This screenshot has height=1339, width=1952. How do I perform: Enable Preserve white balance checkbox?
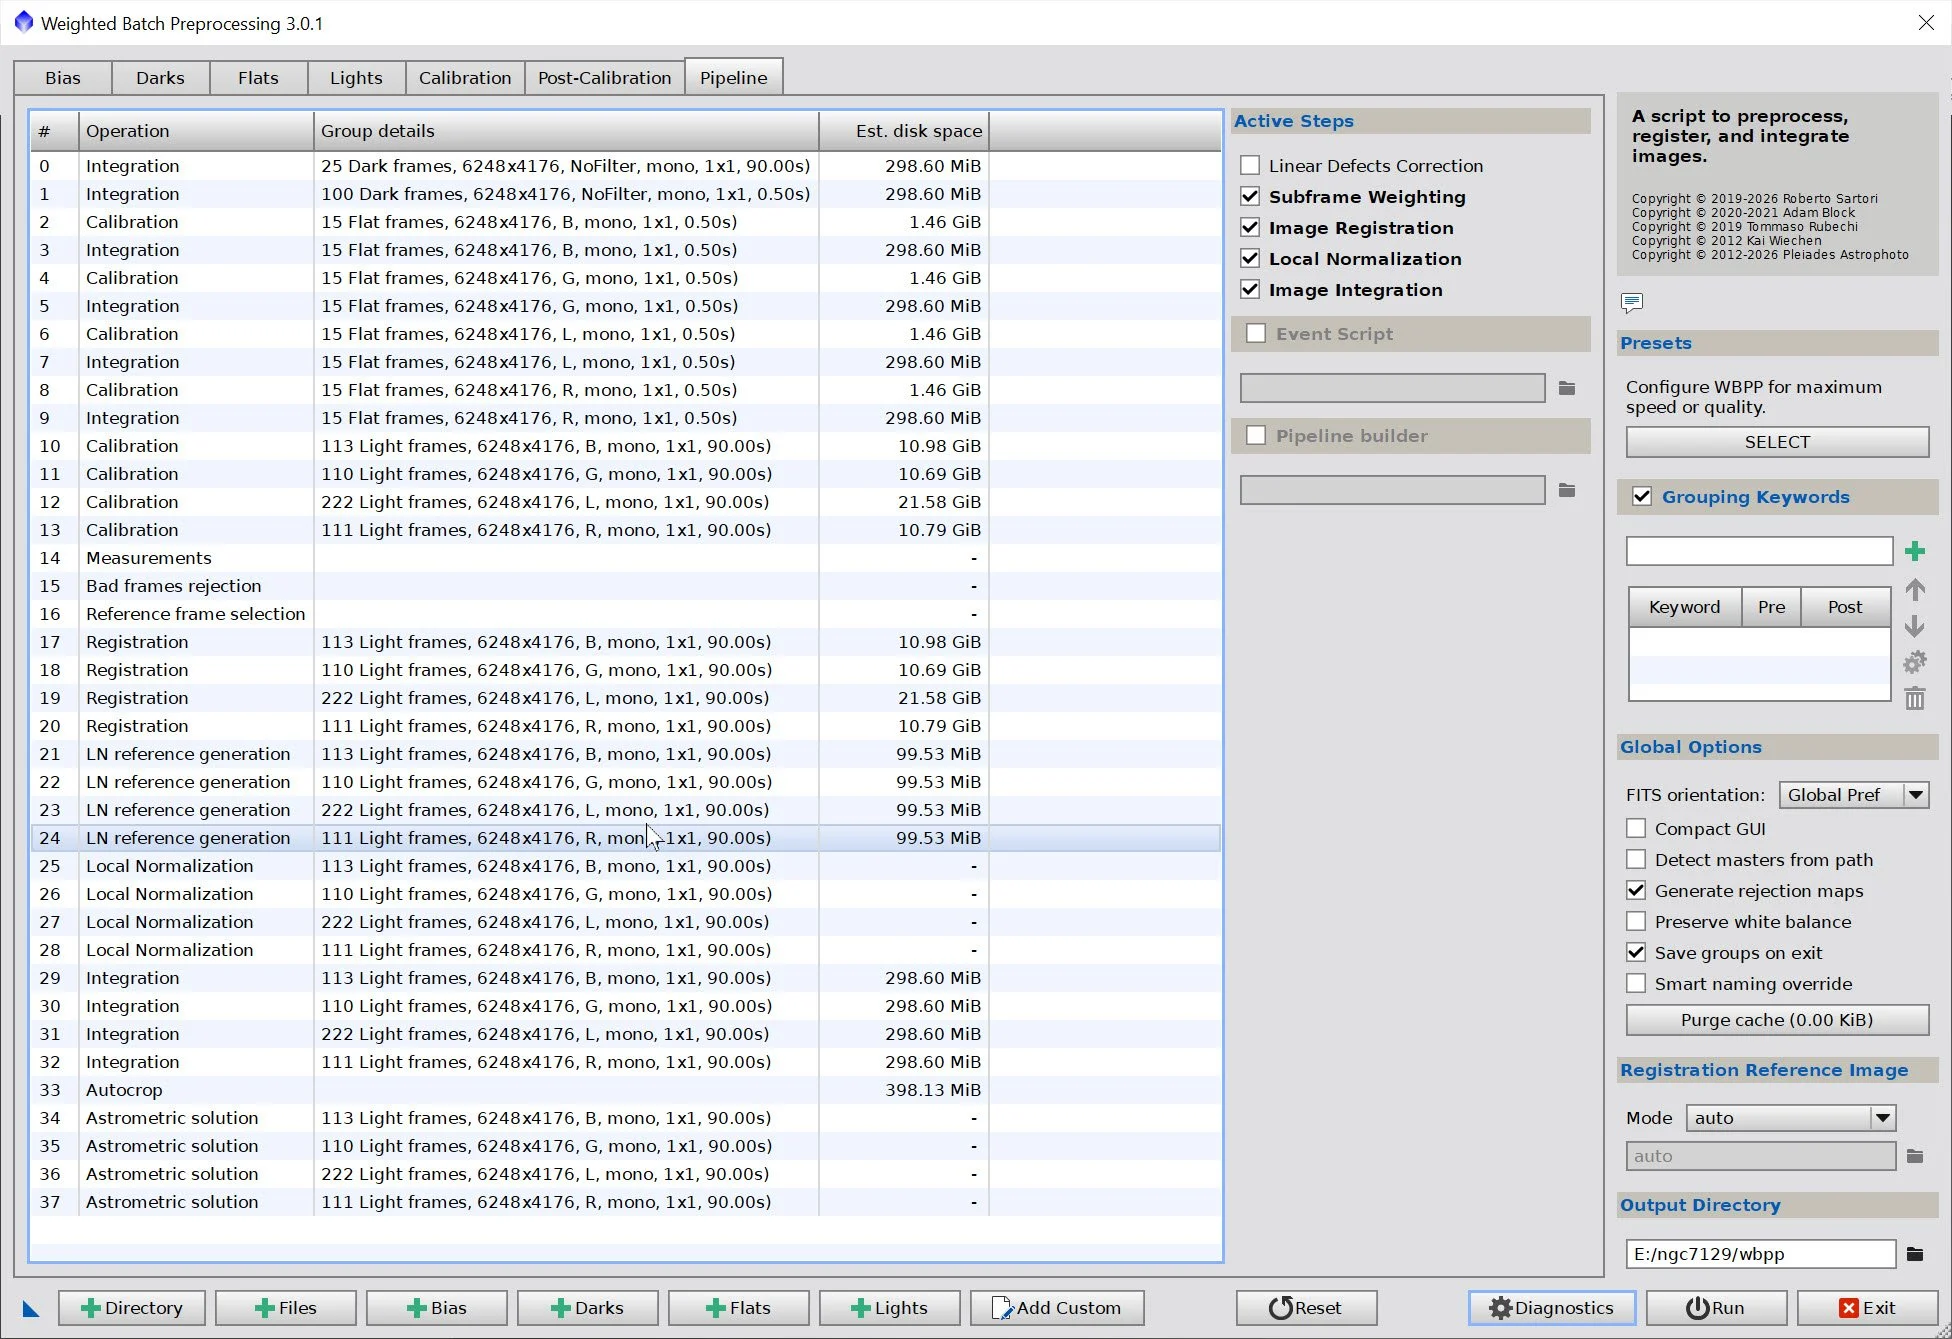click(x=1636, y=922)
